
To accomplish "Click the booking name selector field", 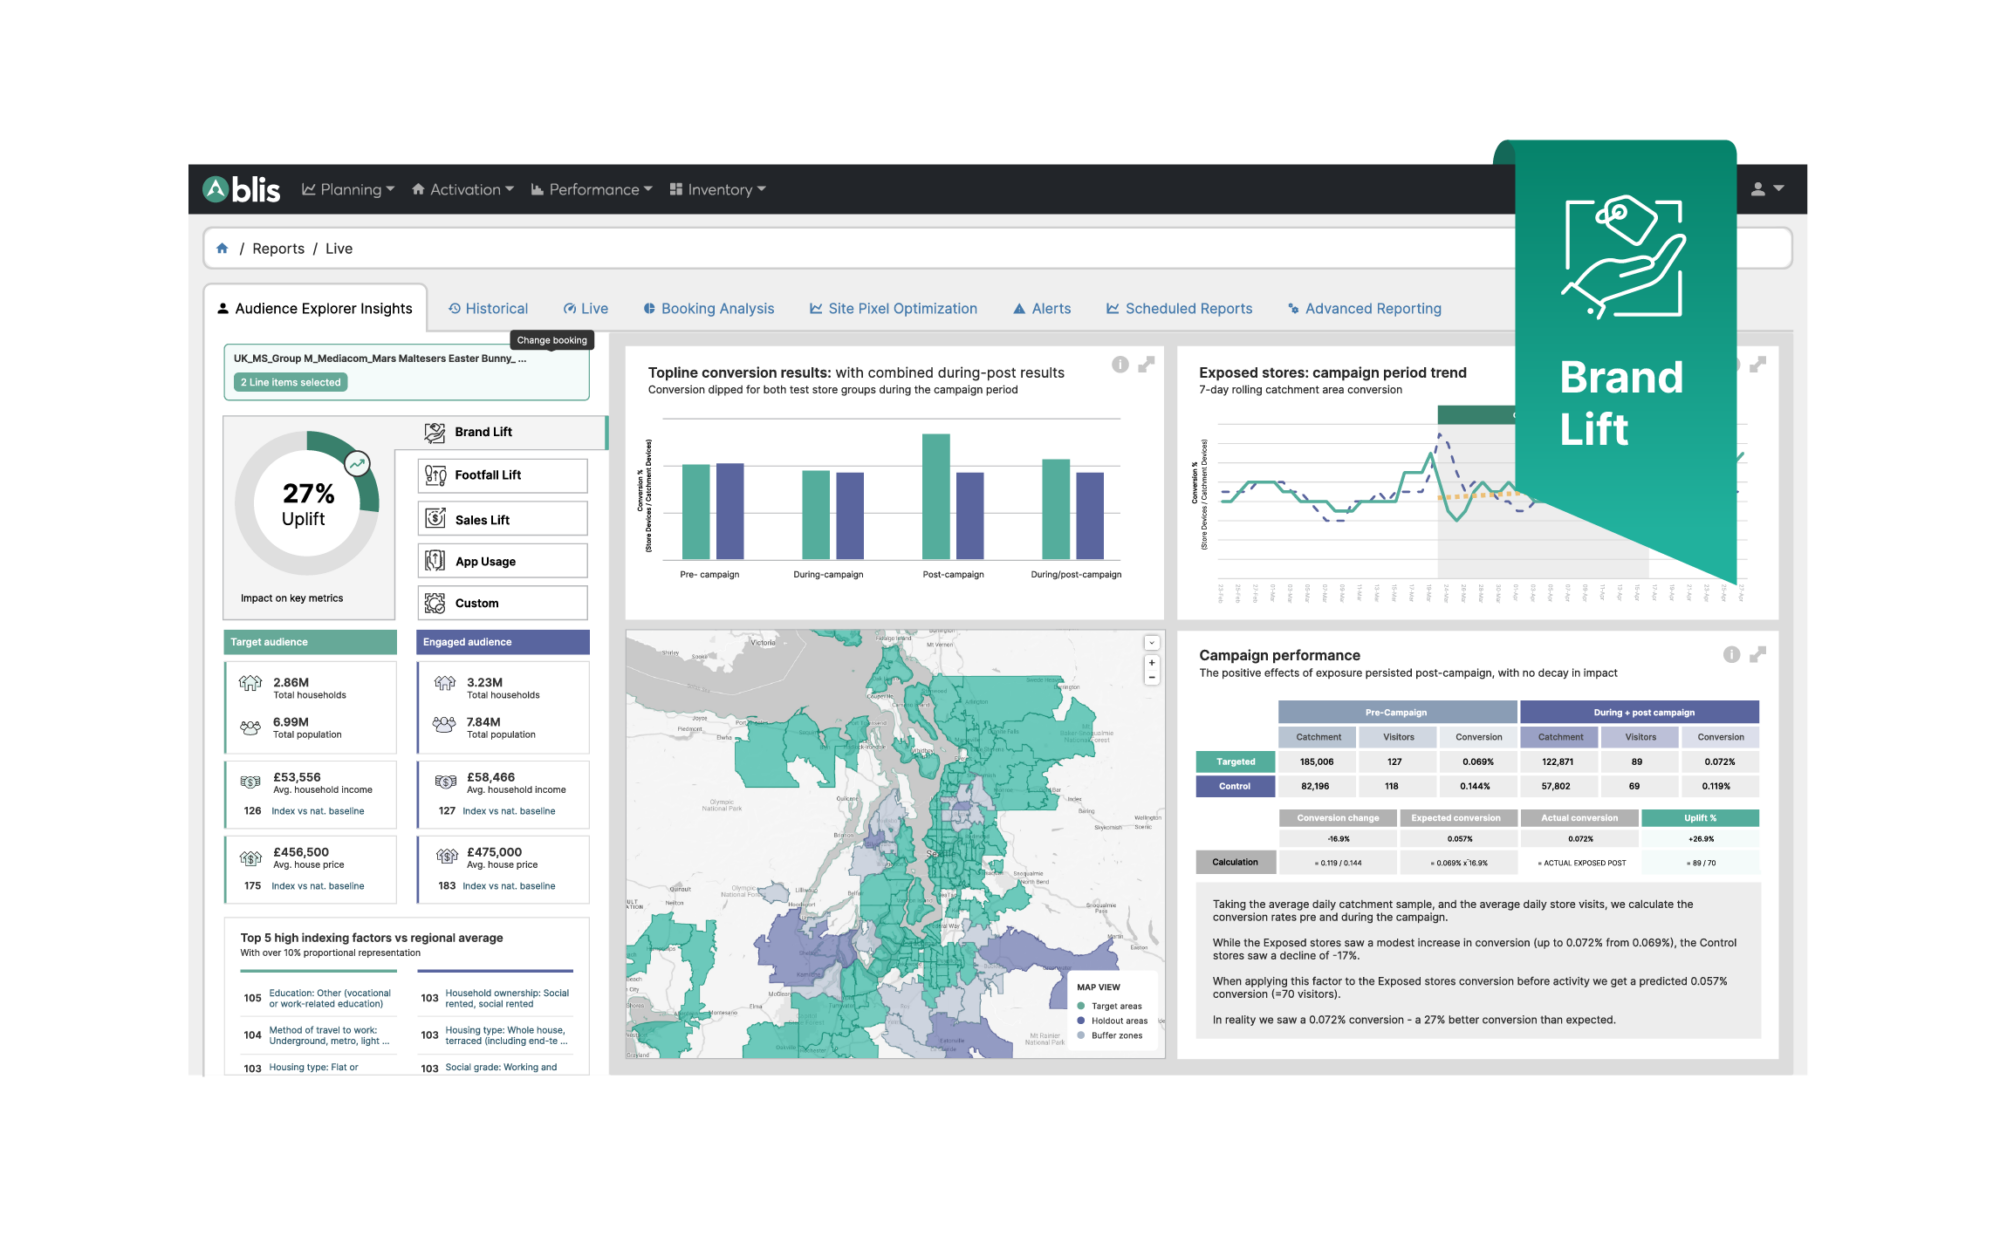I will (x=407, y=371).
